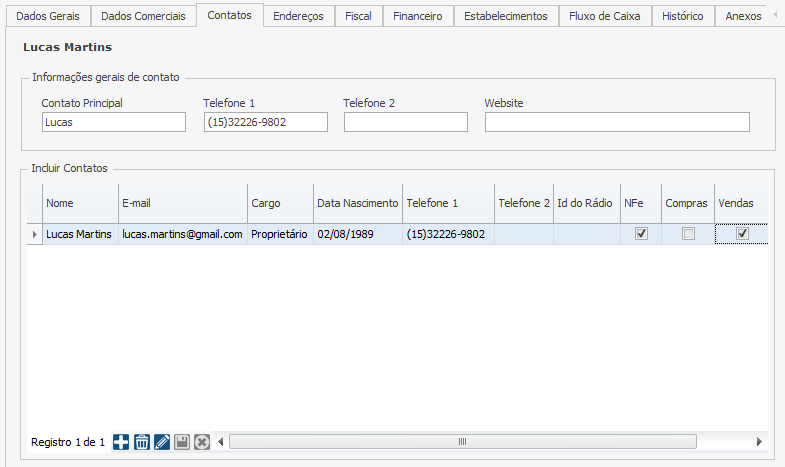Toggle the Vendas checkbox for Lucas Martins
Image resolution: width=785 pixels, height=467 pixels.
[x=742, y=234]
